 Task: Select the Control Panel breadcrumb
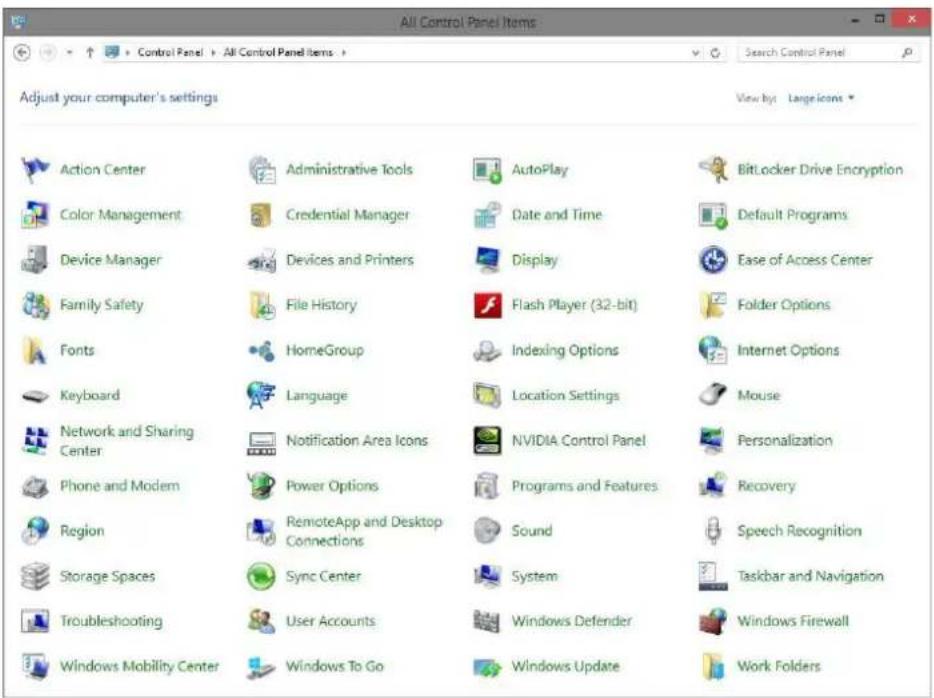click(170, 52)
